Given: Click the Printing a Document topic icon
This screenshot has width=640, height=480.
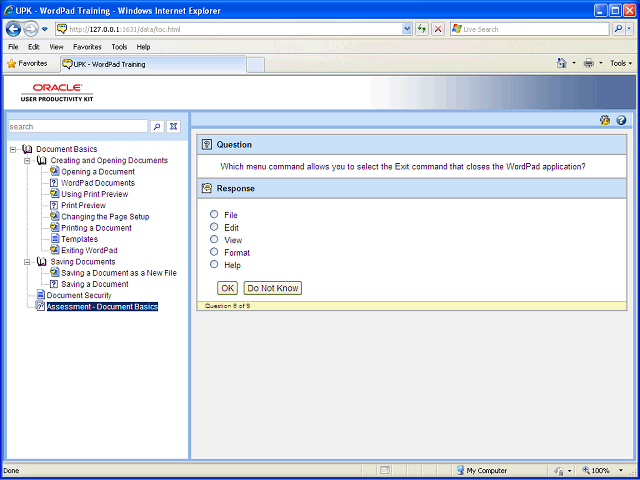Looking at the screenshot, I should click(54, 228).
